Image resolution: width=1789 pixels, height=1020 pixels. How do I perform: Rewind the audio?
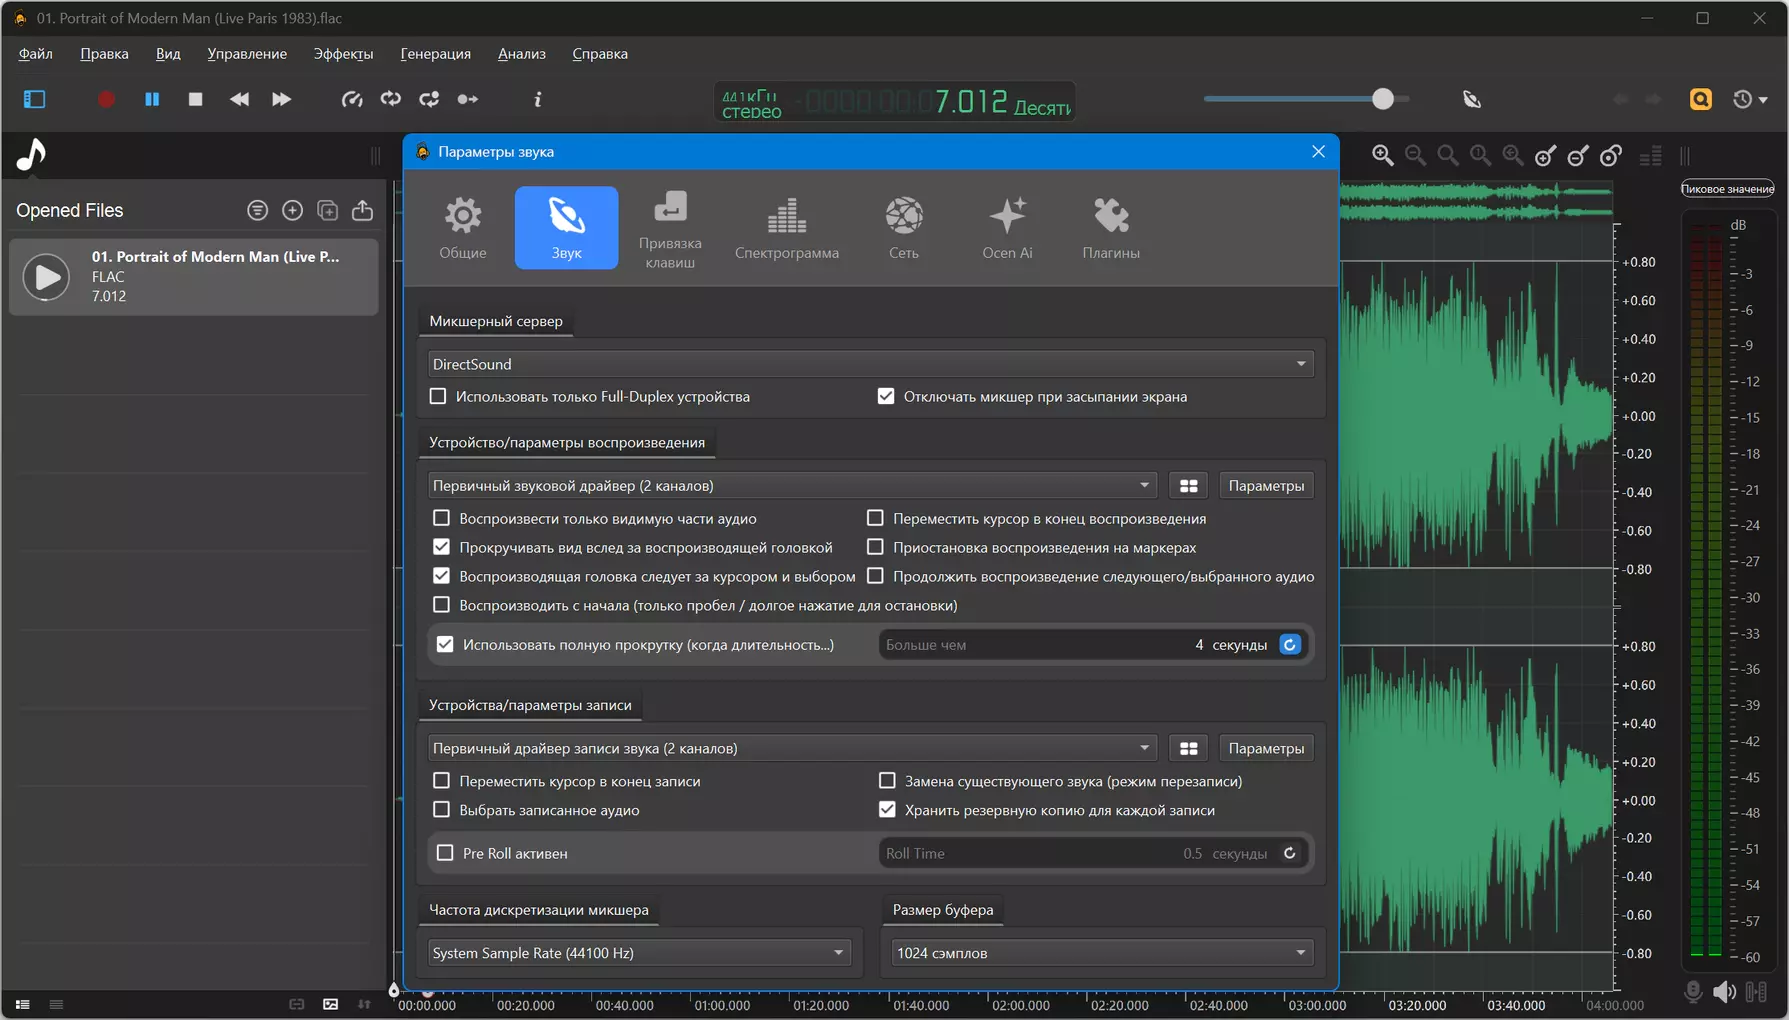(x=239, y=99)
